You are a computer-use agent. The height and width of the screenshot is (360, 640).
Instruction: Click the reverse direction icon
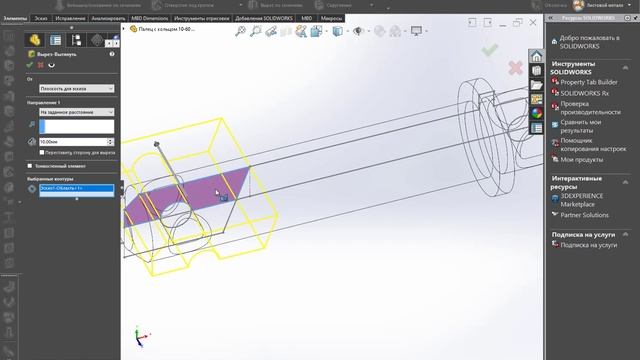pyautogui.click(x=32, y=124)
